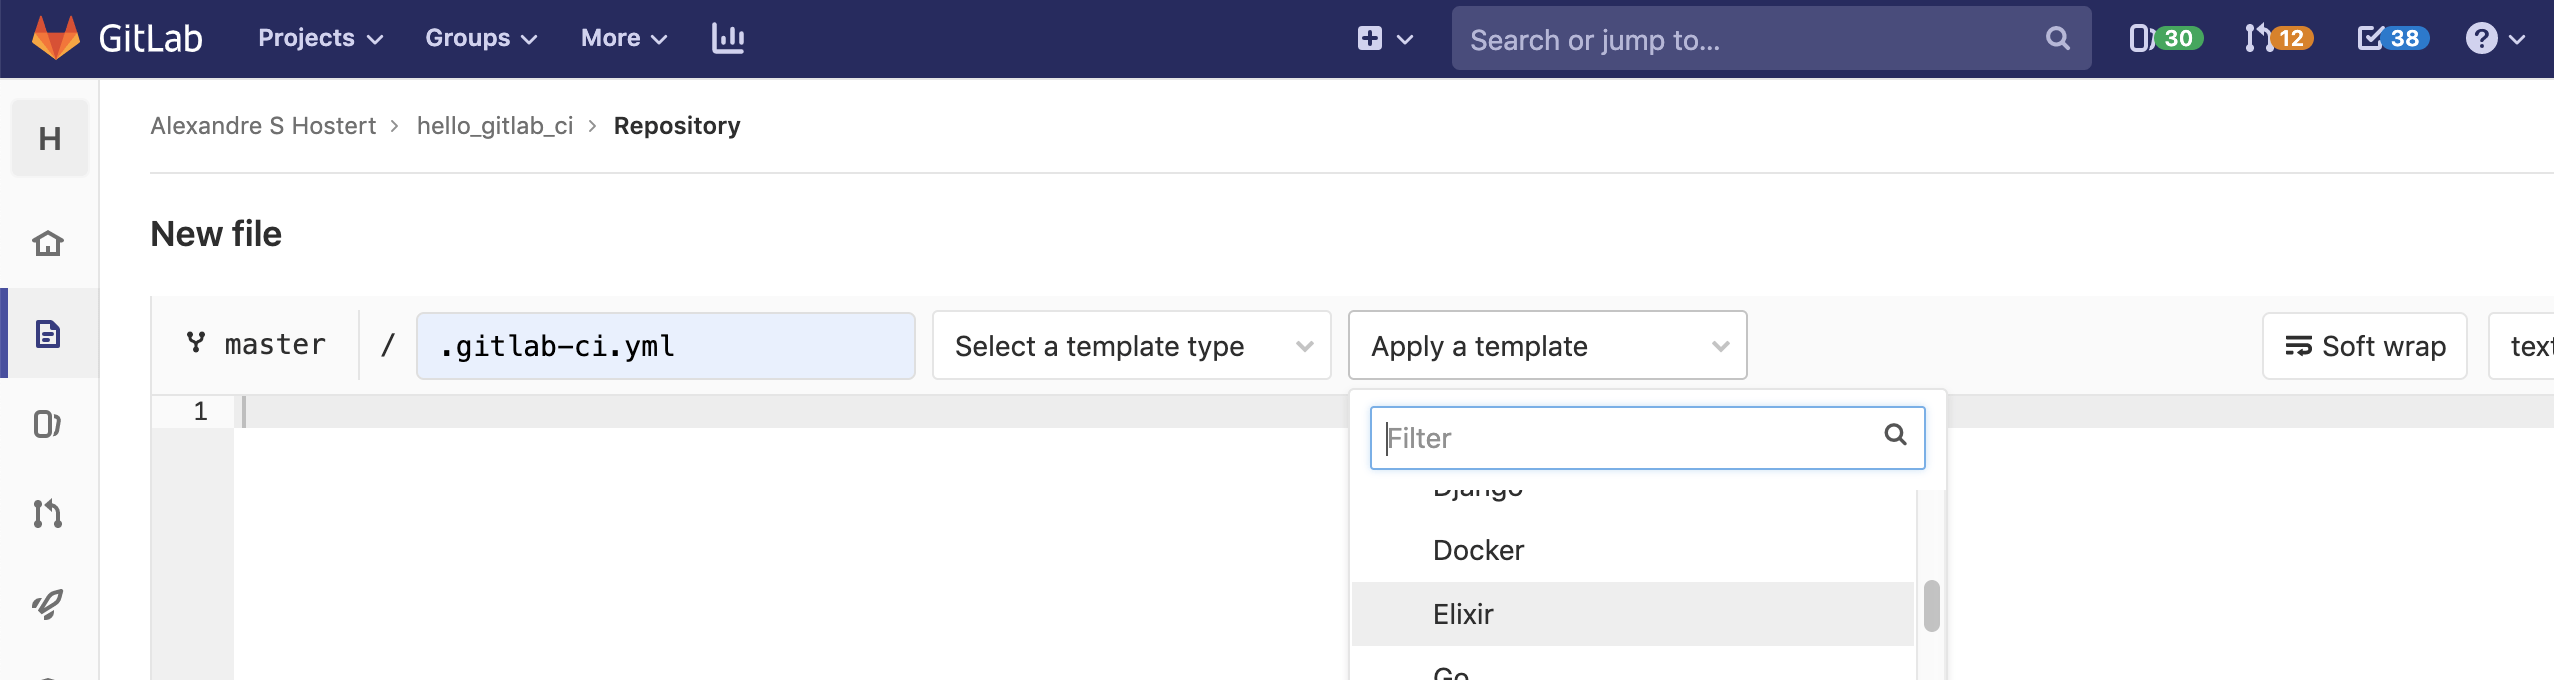Focus the template Filter search field

(x=1630, y=438)
